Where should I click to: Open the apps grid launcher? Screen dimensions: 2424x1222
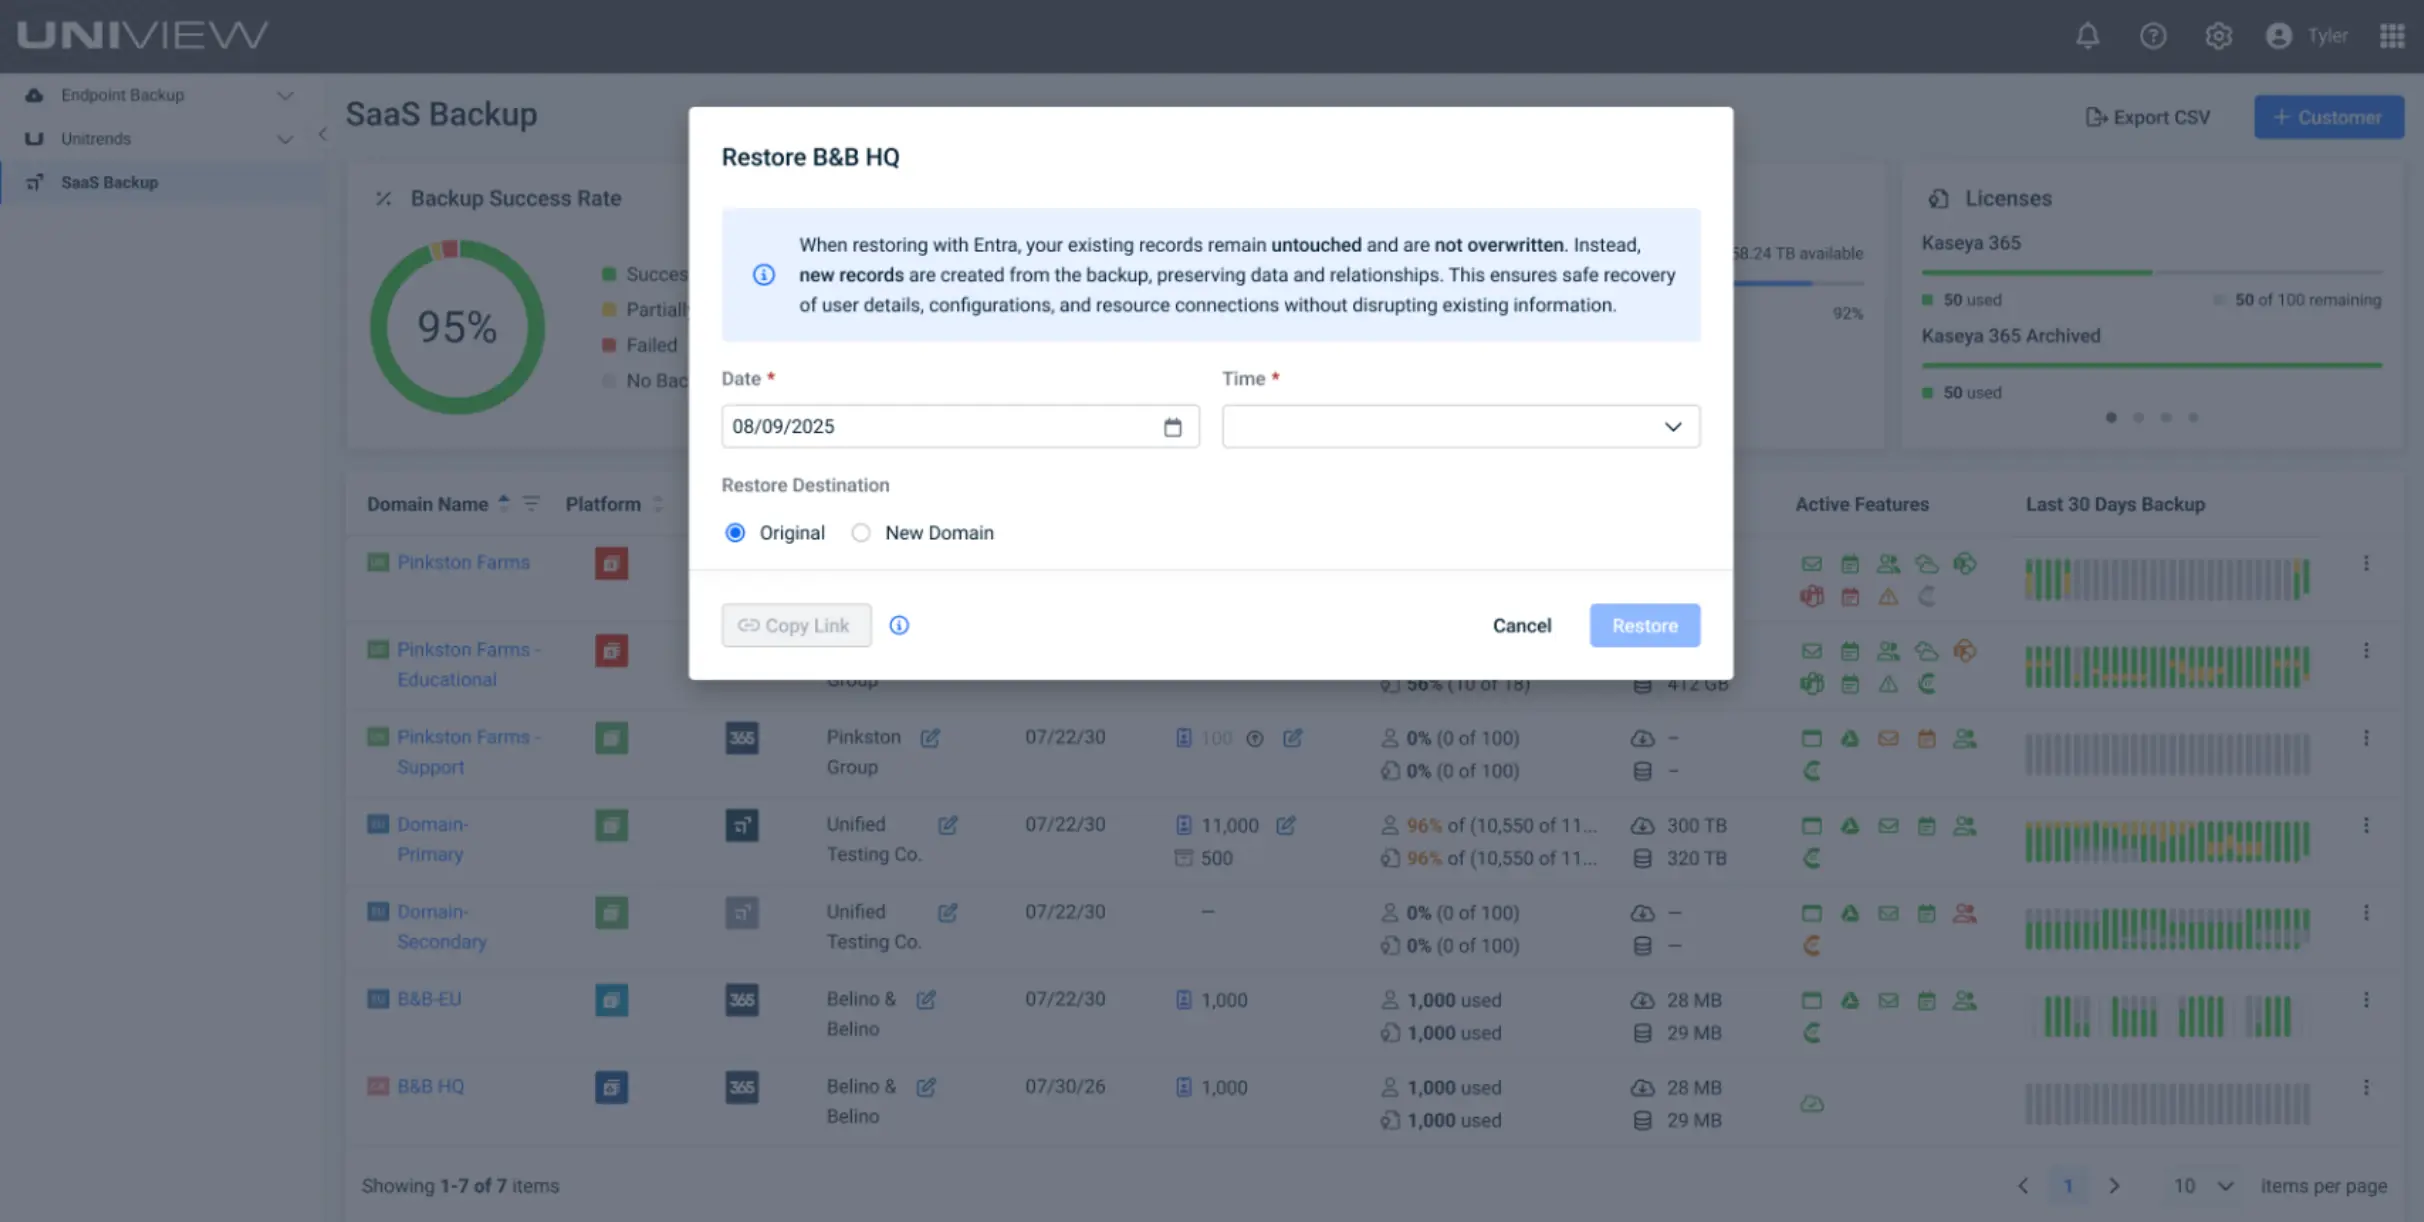coord(2392,36)
